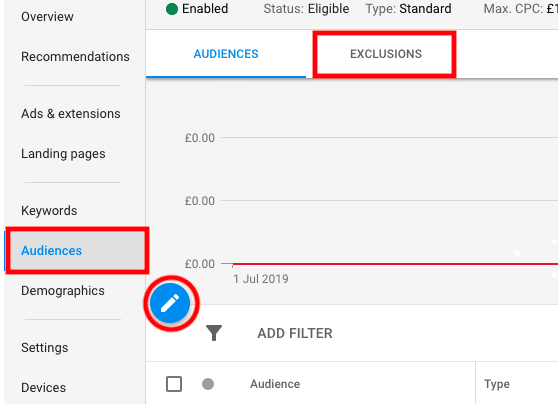Switch to the Exclusions tab
Viewport: 558px width, 404px height.
coord(386,54)
